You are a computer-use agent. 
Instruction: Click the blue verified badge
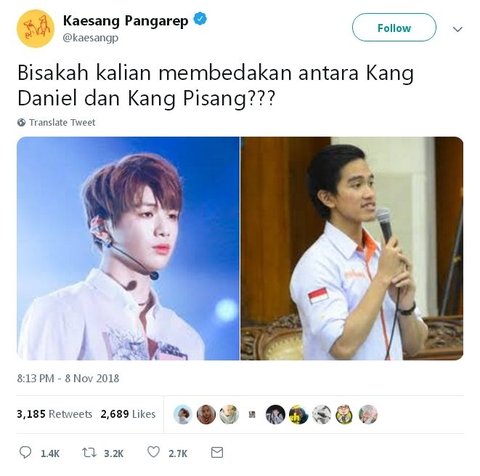click(200, 19)
